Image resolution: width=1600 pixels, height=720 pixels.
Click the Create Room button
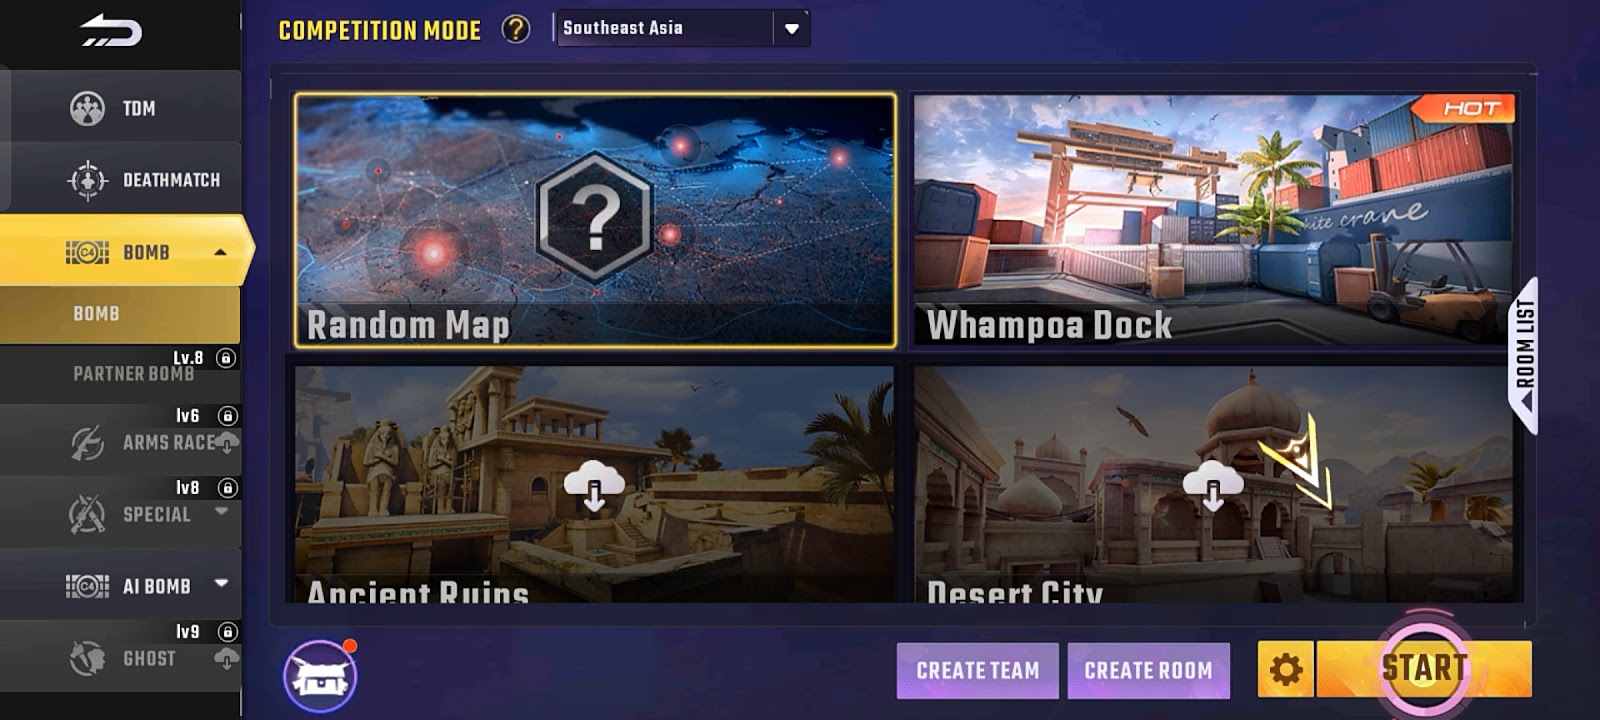tap(1148, 670)
